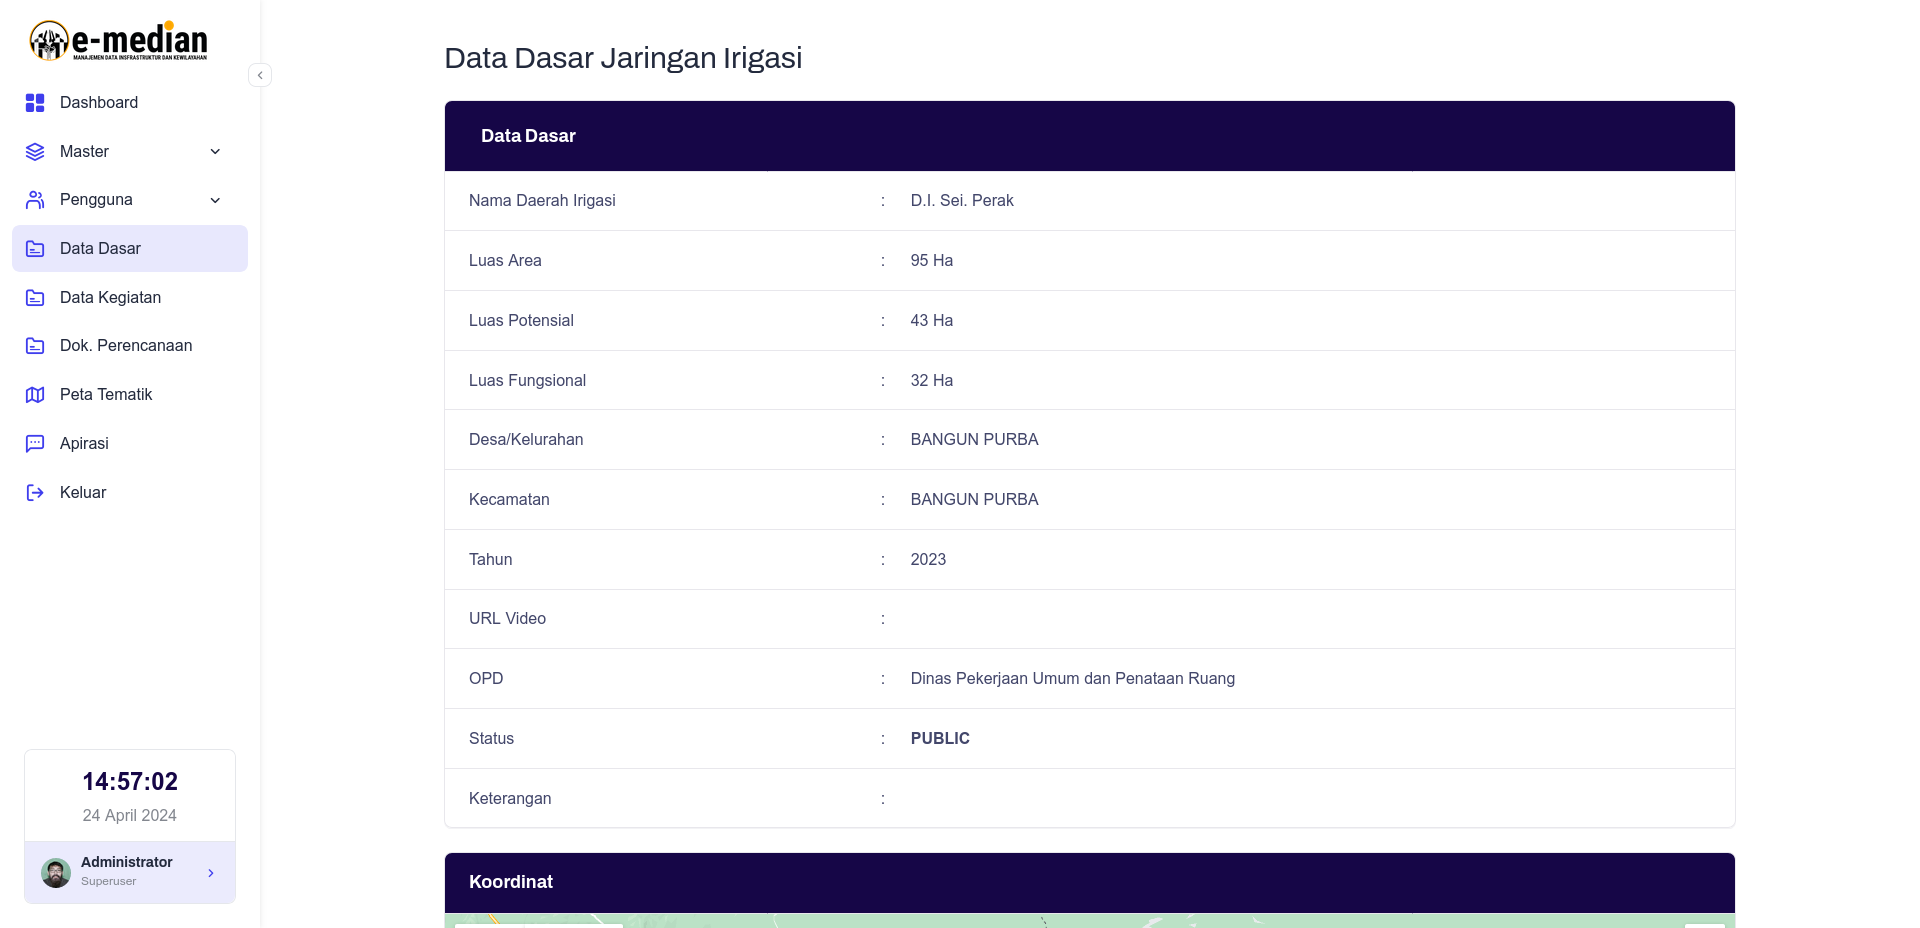The image size is (1920, 928).
Task: Click the Keterangan label
Action: pyautogui.click(x=510, y=799)
